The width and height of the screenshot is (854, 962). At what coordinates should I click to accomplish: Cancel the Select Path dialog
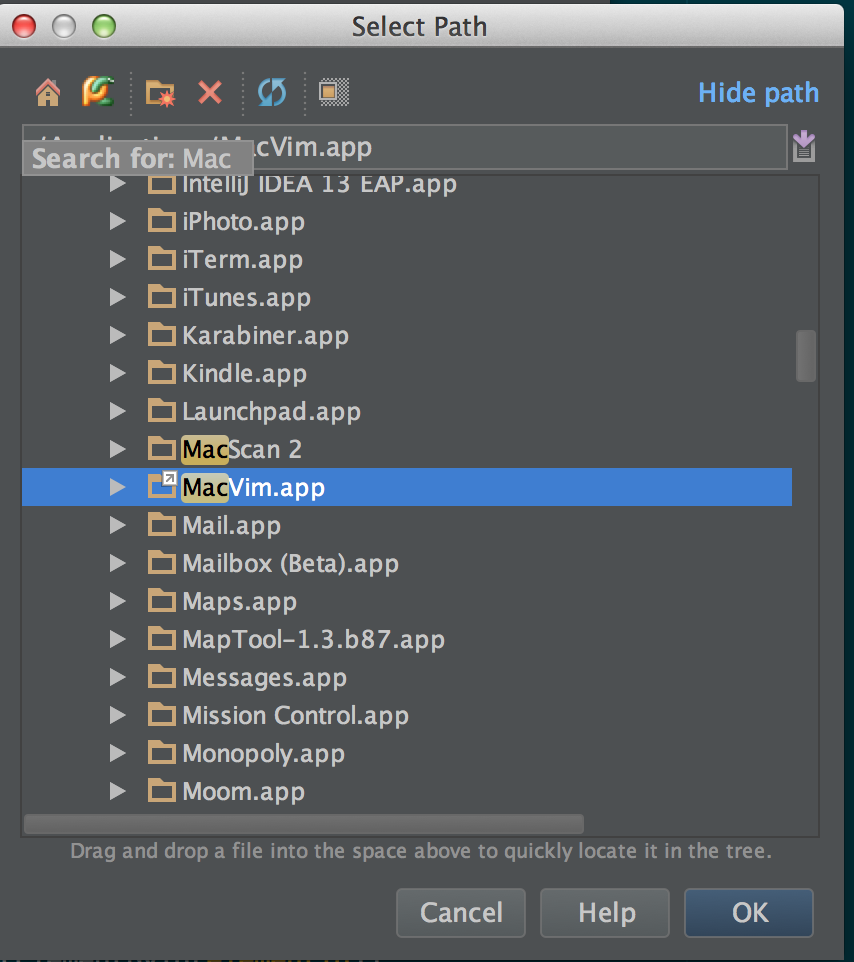click(x=461, y=912)
